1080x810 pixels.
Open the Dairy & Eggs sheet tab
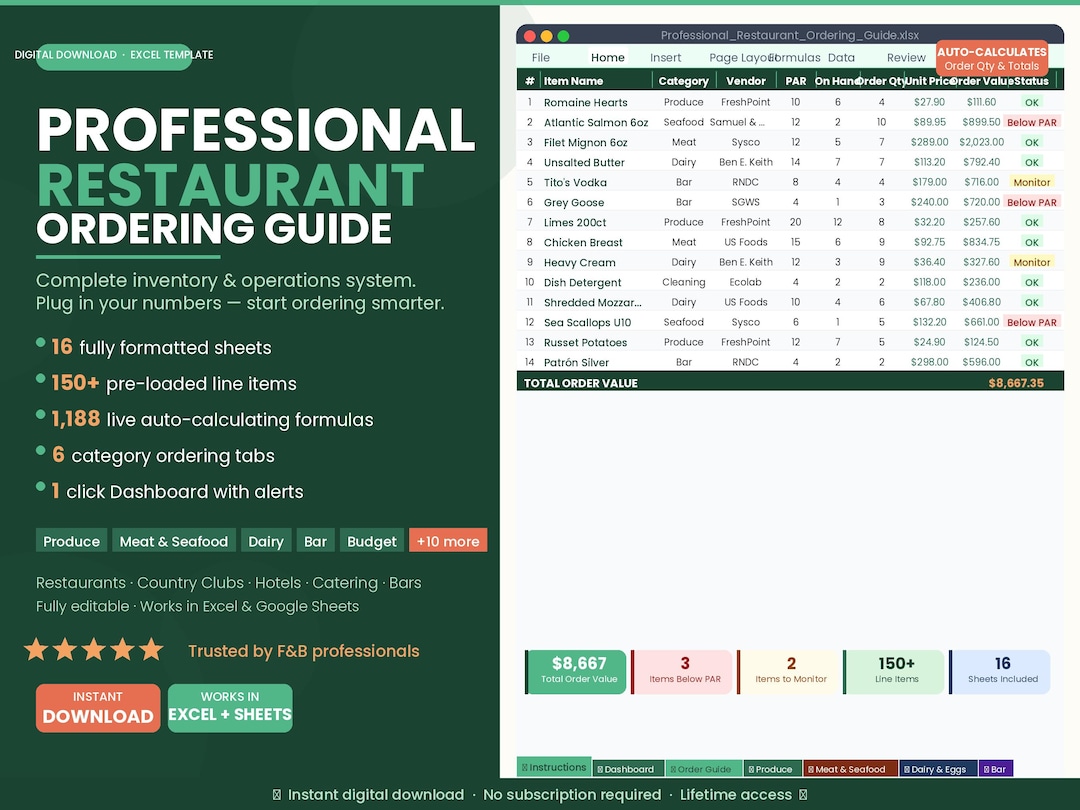click(938, 769)
